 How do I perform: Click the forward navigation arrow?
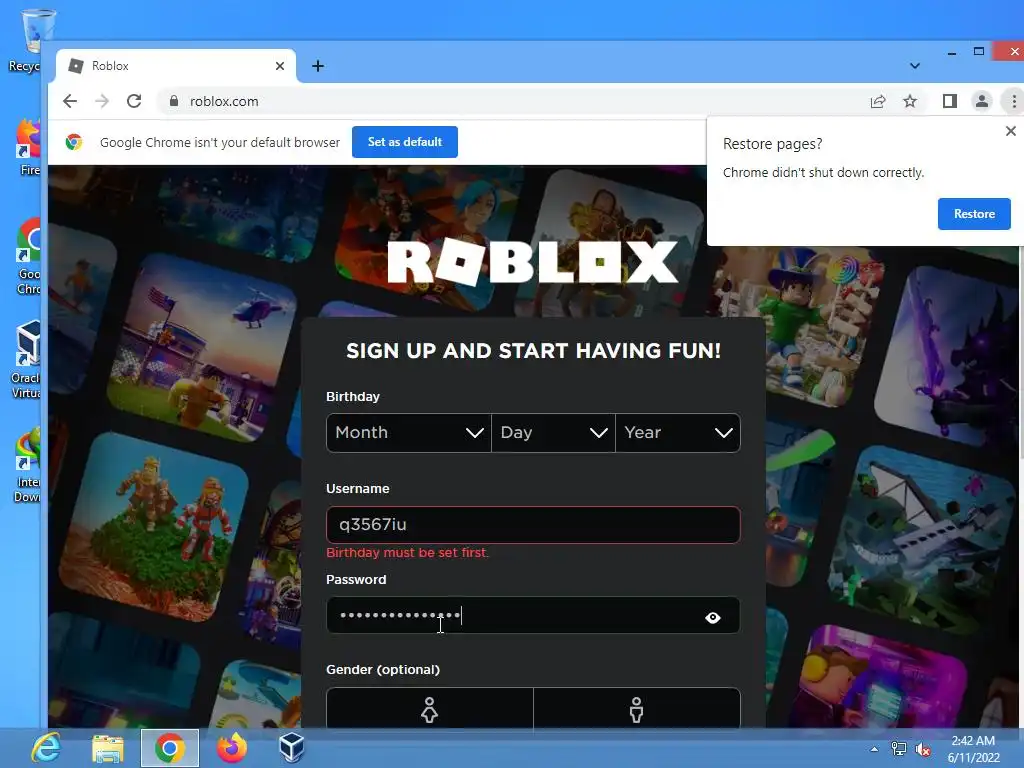(x=102, y=101)
